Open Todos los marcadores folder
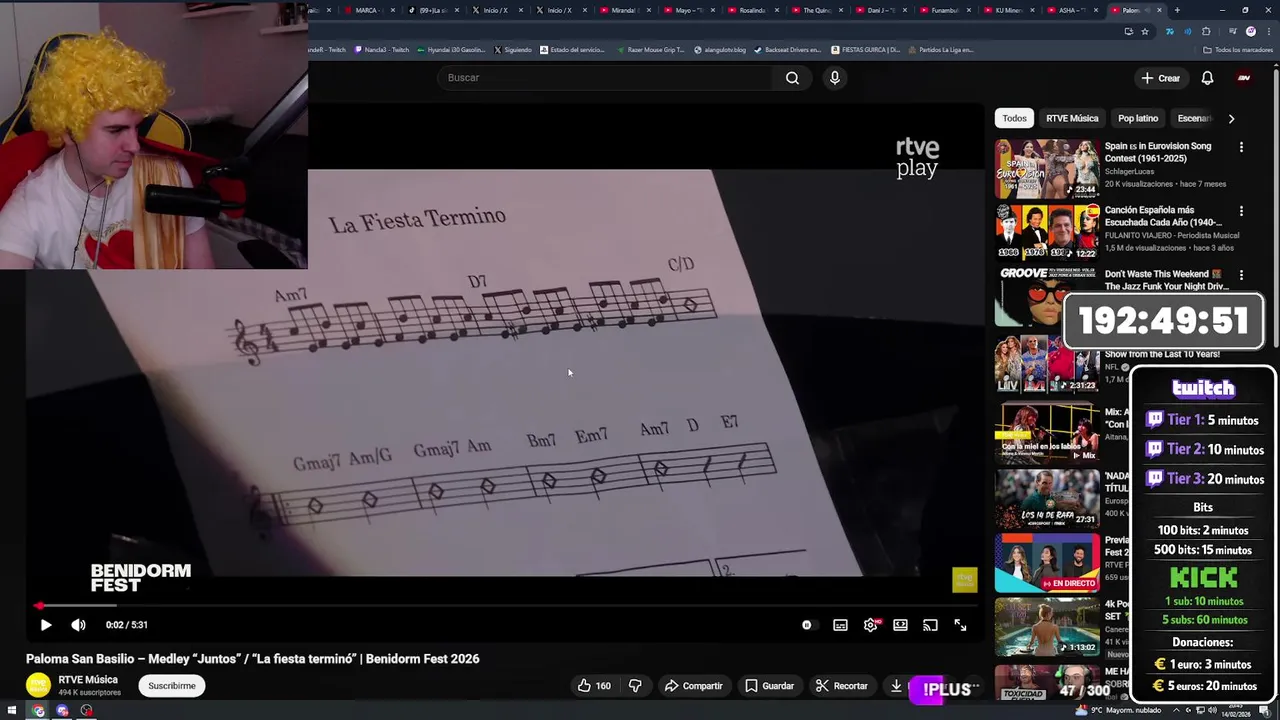The width and height of the screenshot is (1280, 720). tap(1239, 50)
